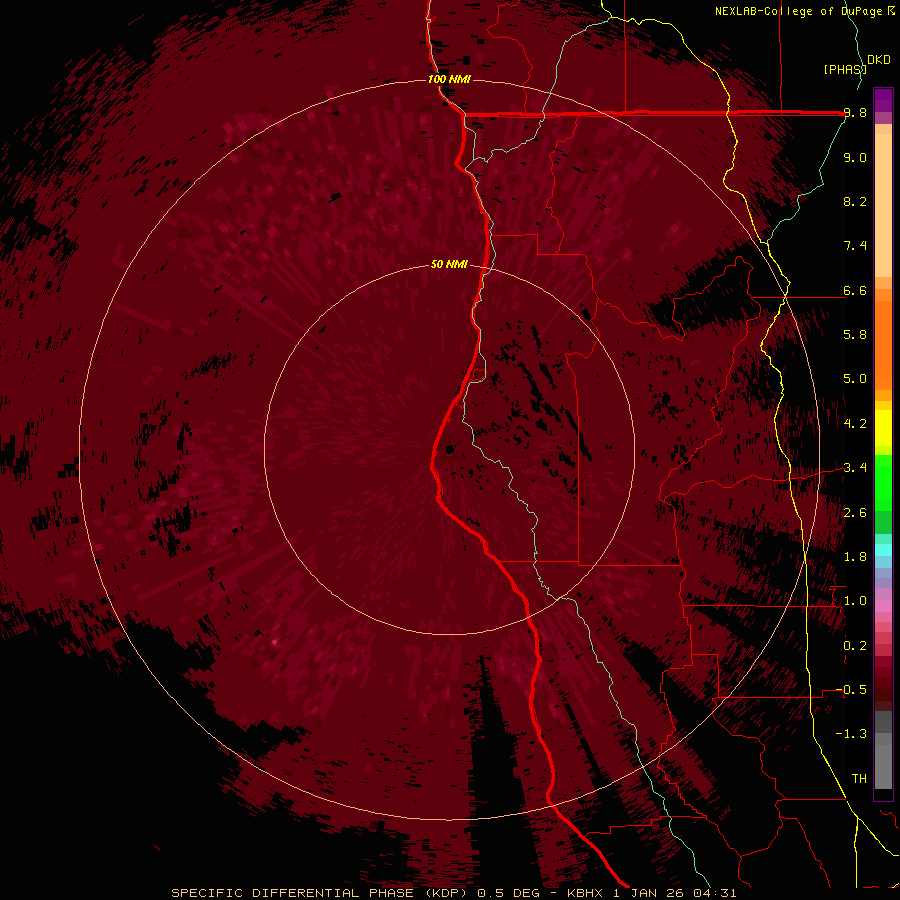
Task: Click the -0.5 legend value
Action: (852, 689)
